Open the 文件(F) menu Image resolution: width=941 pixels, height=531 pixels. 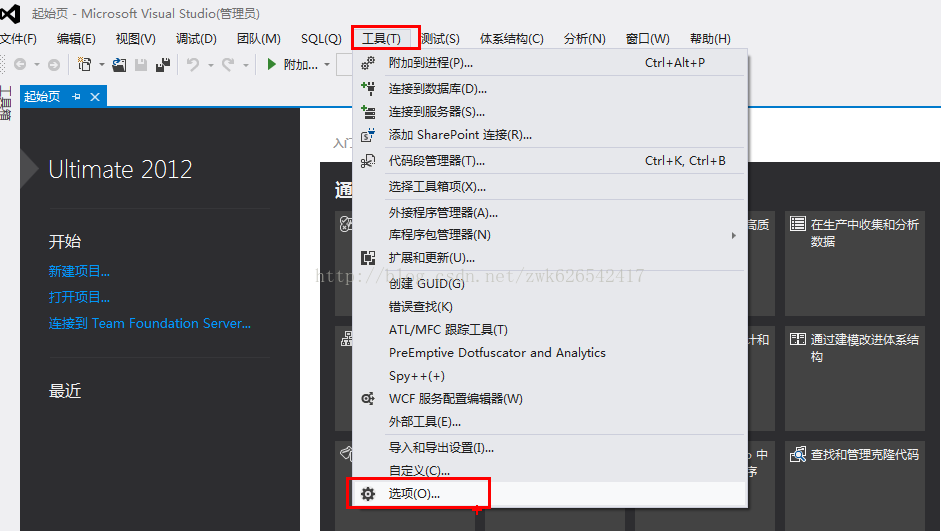click(x=18, y=39)
